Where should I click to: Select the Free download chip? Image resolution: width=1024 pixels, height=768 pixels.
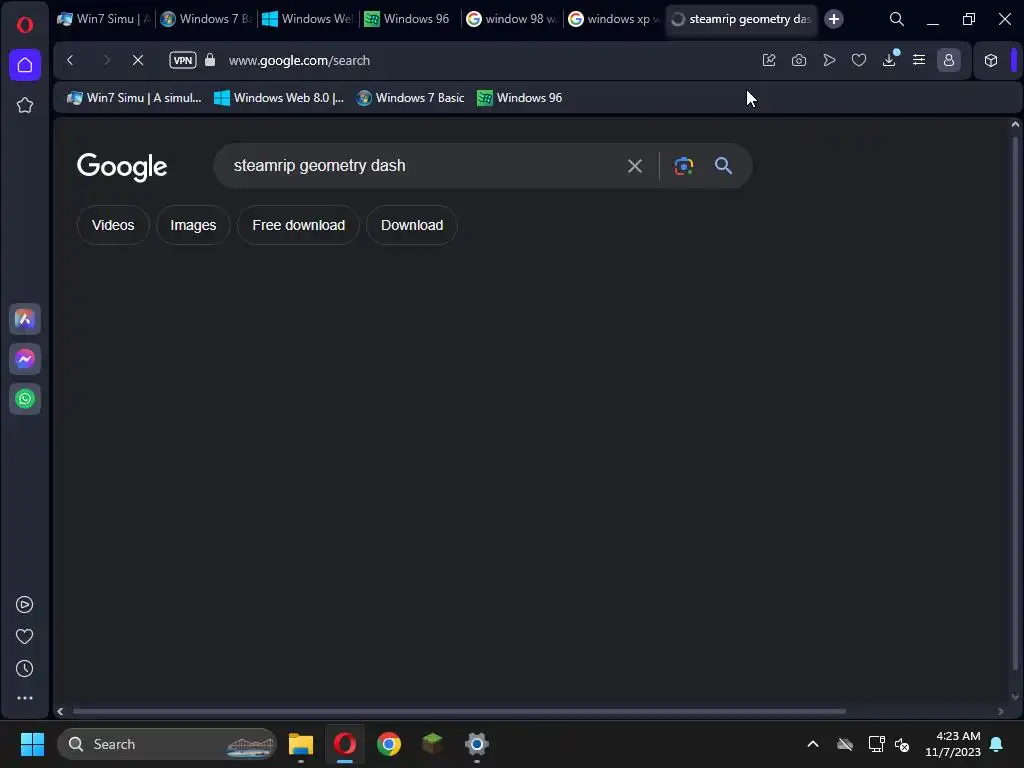click(298, 225)
